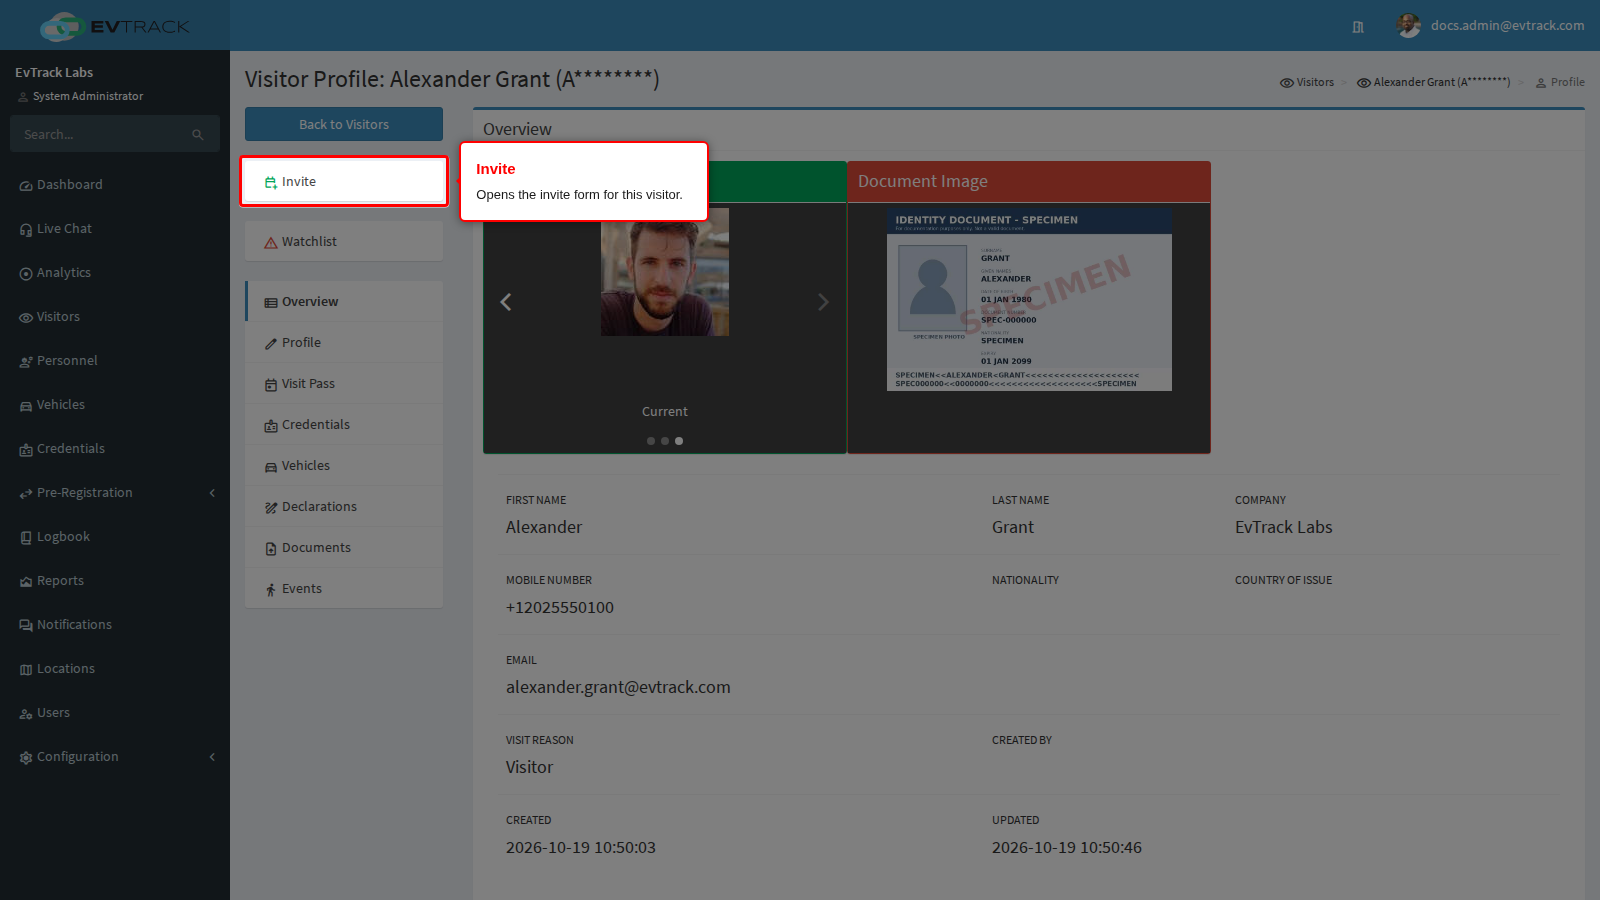
Task: Click the Watchlist warning button
Action: [x=344, y=242]
